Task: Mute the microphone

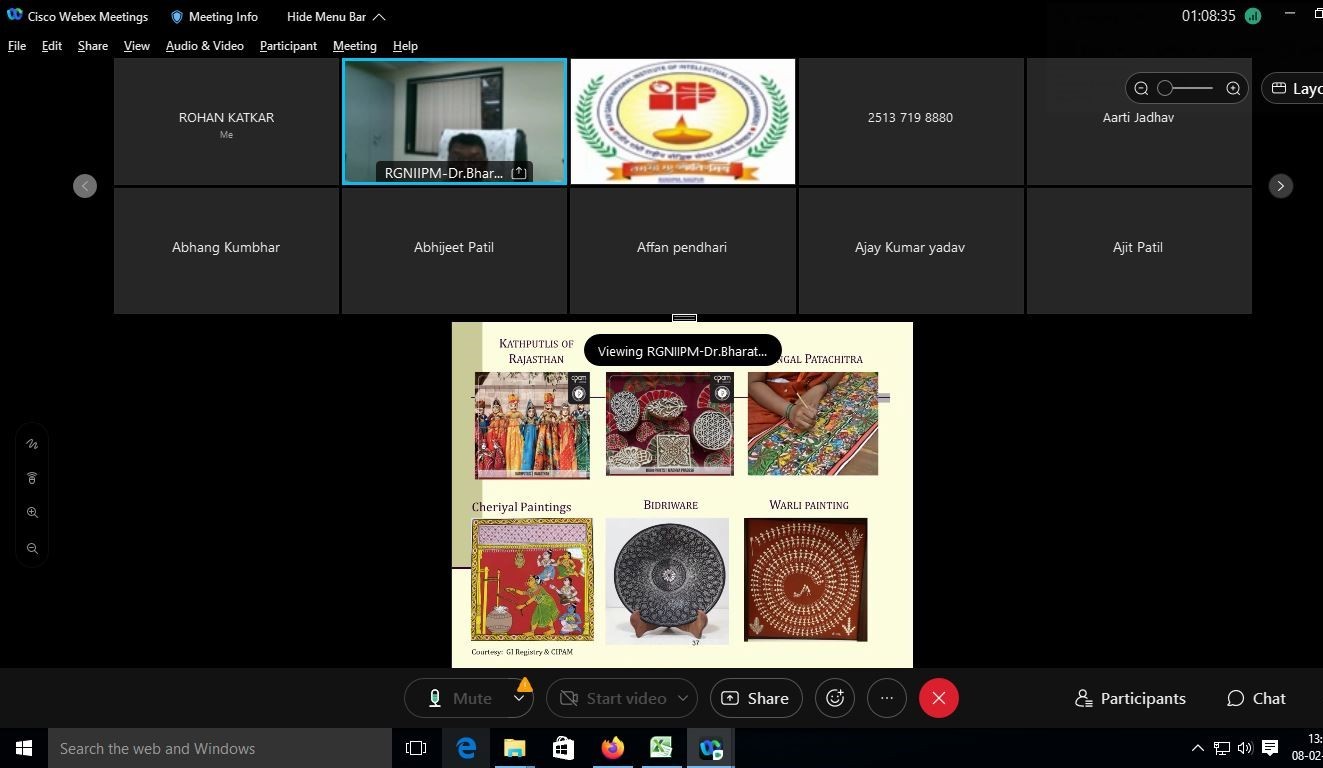Action: (459, 698)
